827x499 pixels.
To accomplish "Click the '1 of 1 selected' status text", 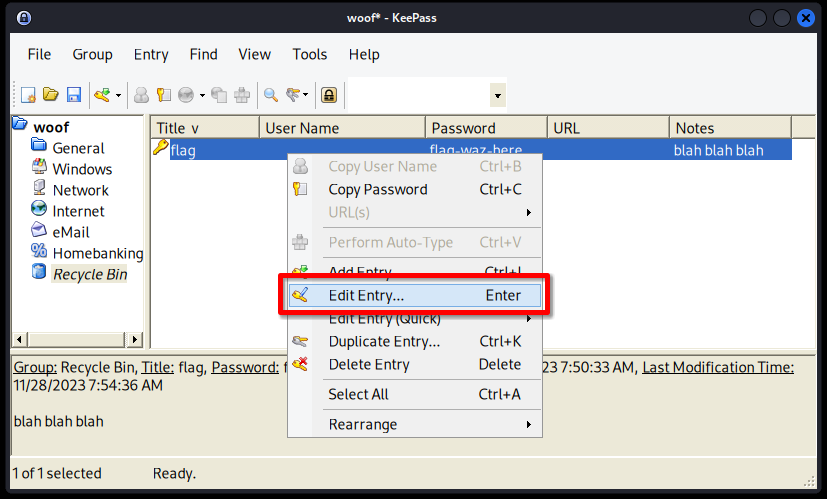I will [57, 473].
